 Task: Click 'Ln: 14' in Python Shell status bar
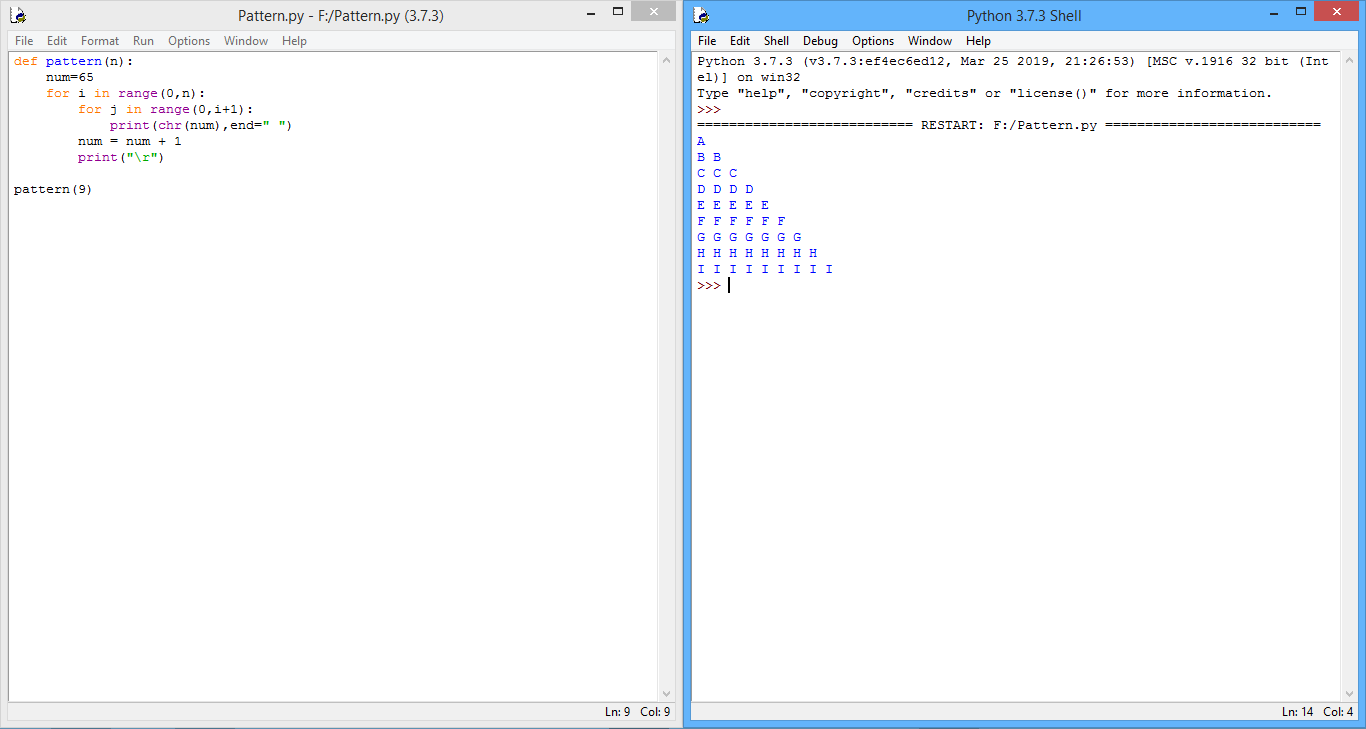click(1298, 712)
